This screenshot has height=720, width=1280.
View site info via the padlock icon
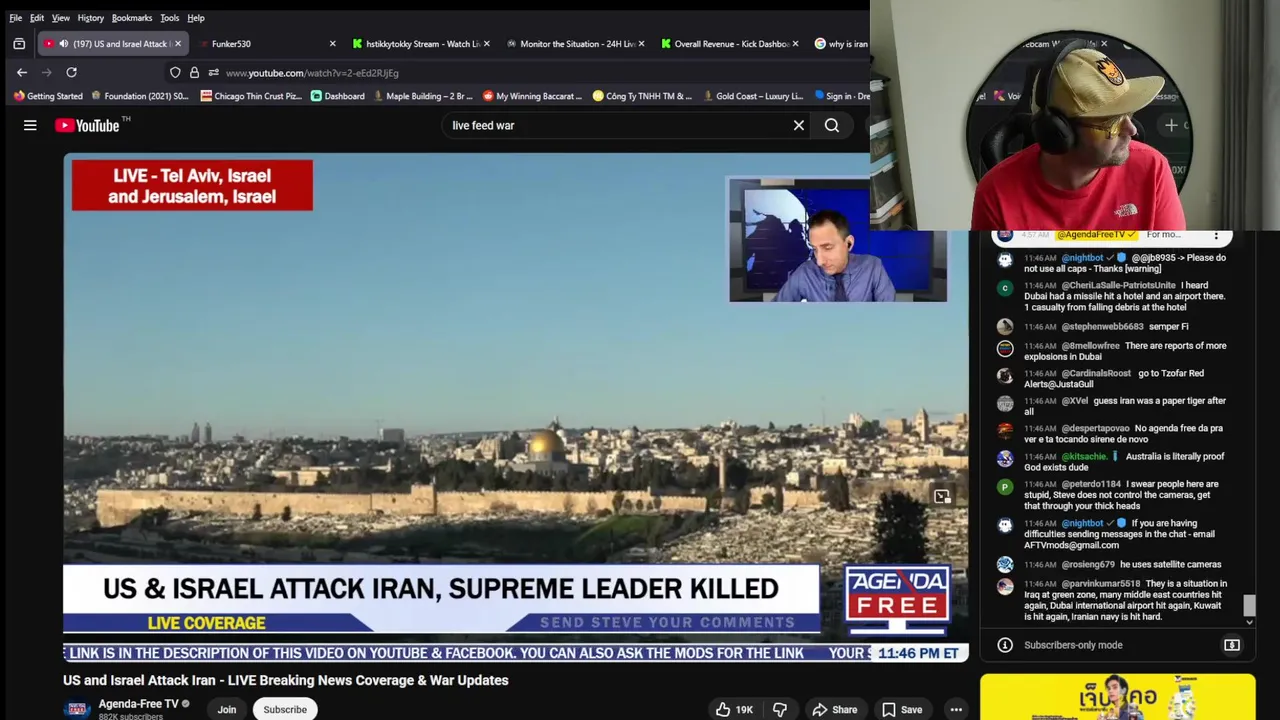[x=194, y=72]
